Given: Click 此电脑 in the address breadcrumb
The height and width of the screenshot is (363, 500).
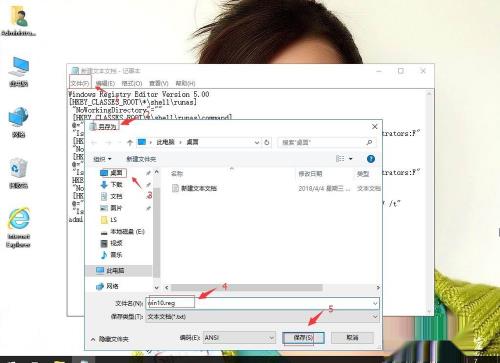Looking at the screenshot, I should 165,142.
